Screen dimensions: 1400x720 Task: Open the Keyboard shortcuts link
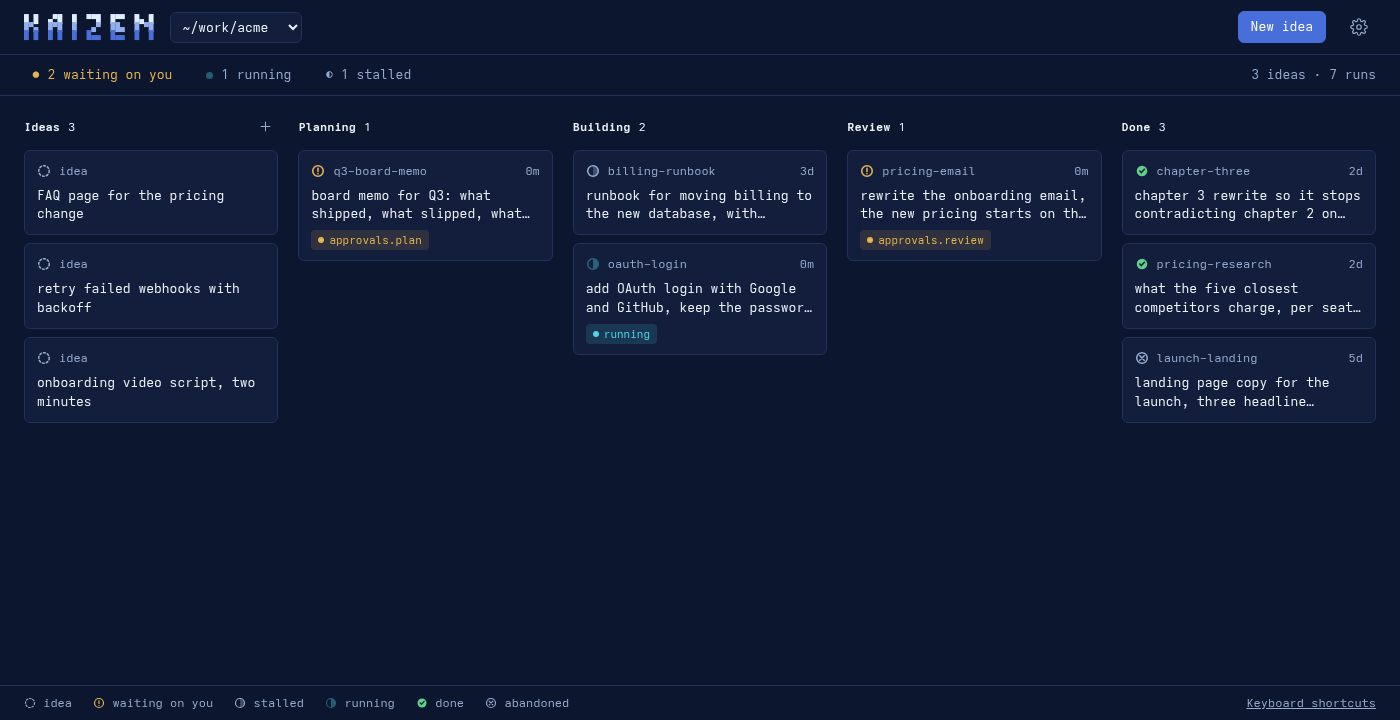[x=1311, y=703]
